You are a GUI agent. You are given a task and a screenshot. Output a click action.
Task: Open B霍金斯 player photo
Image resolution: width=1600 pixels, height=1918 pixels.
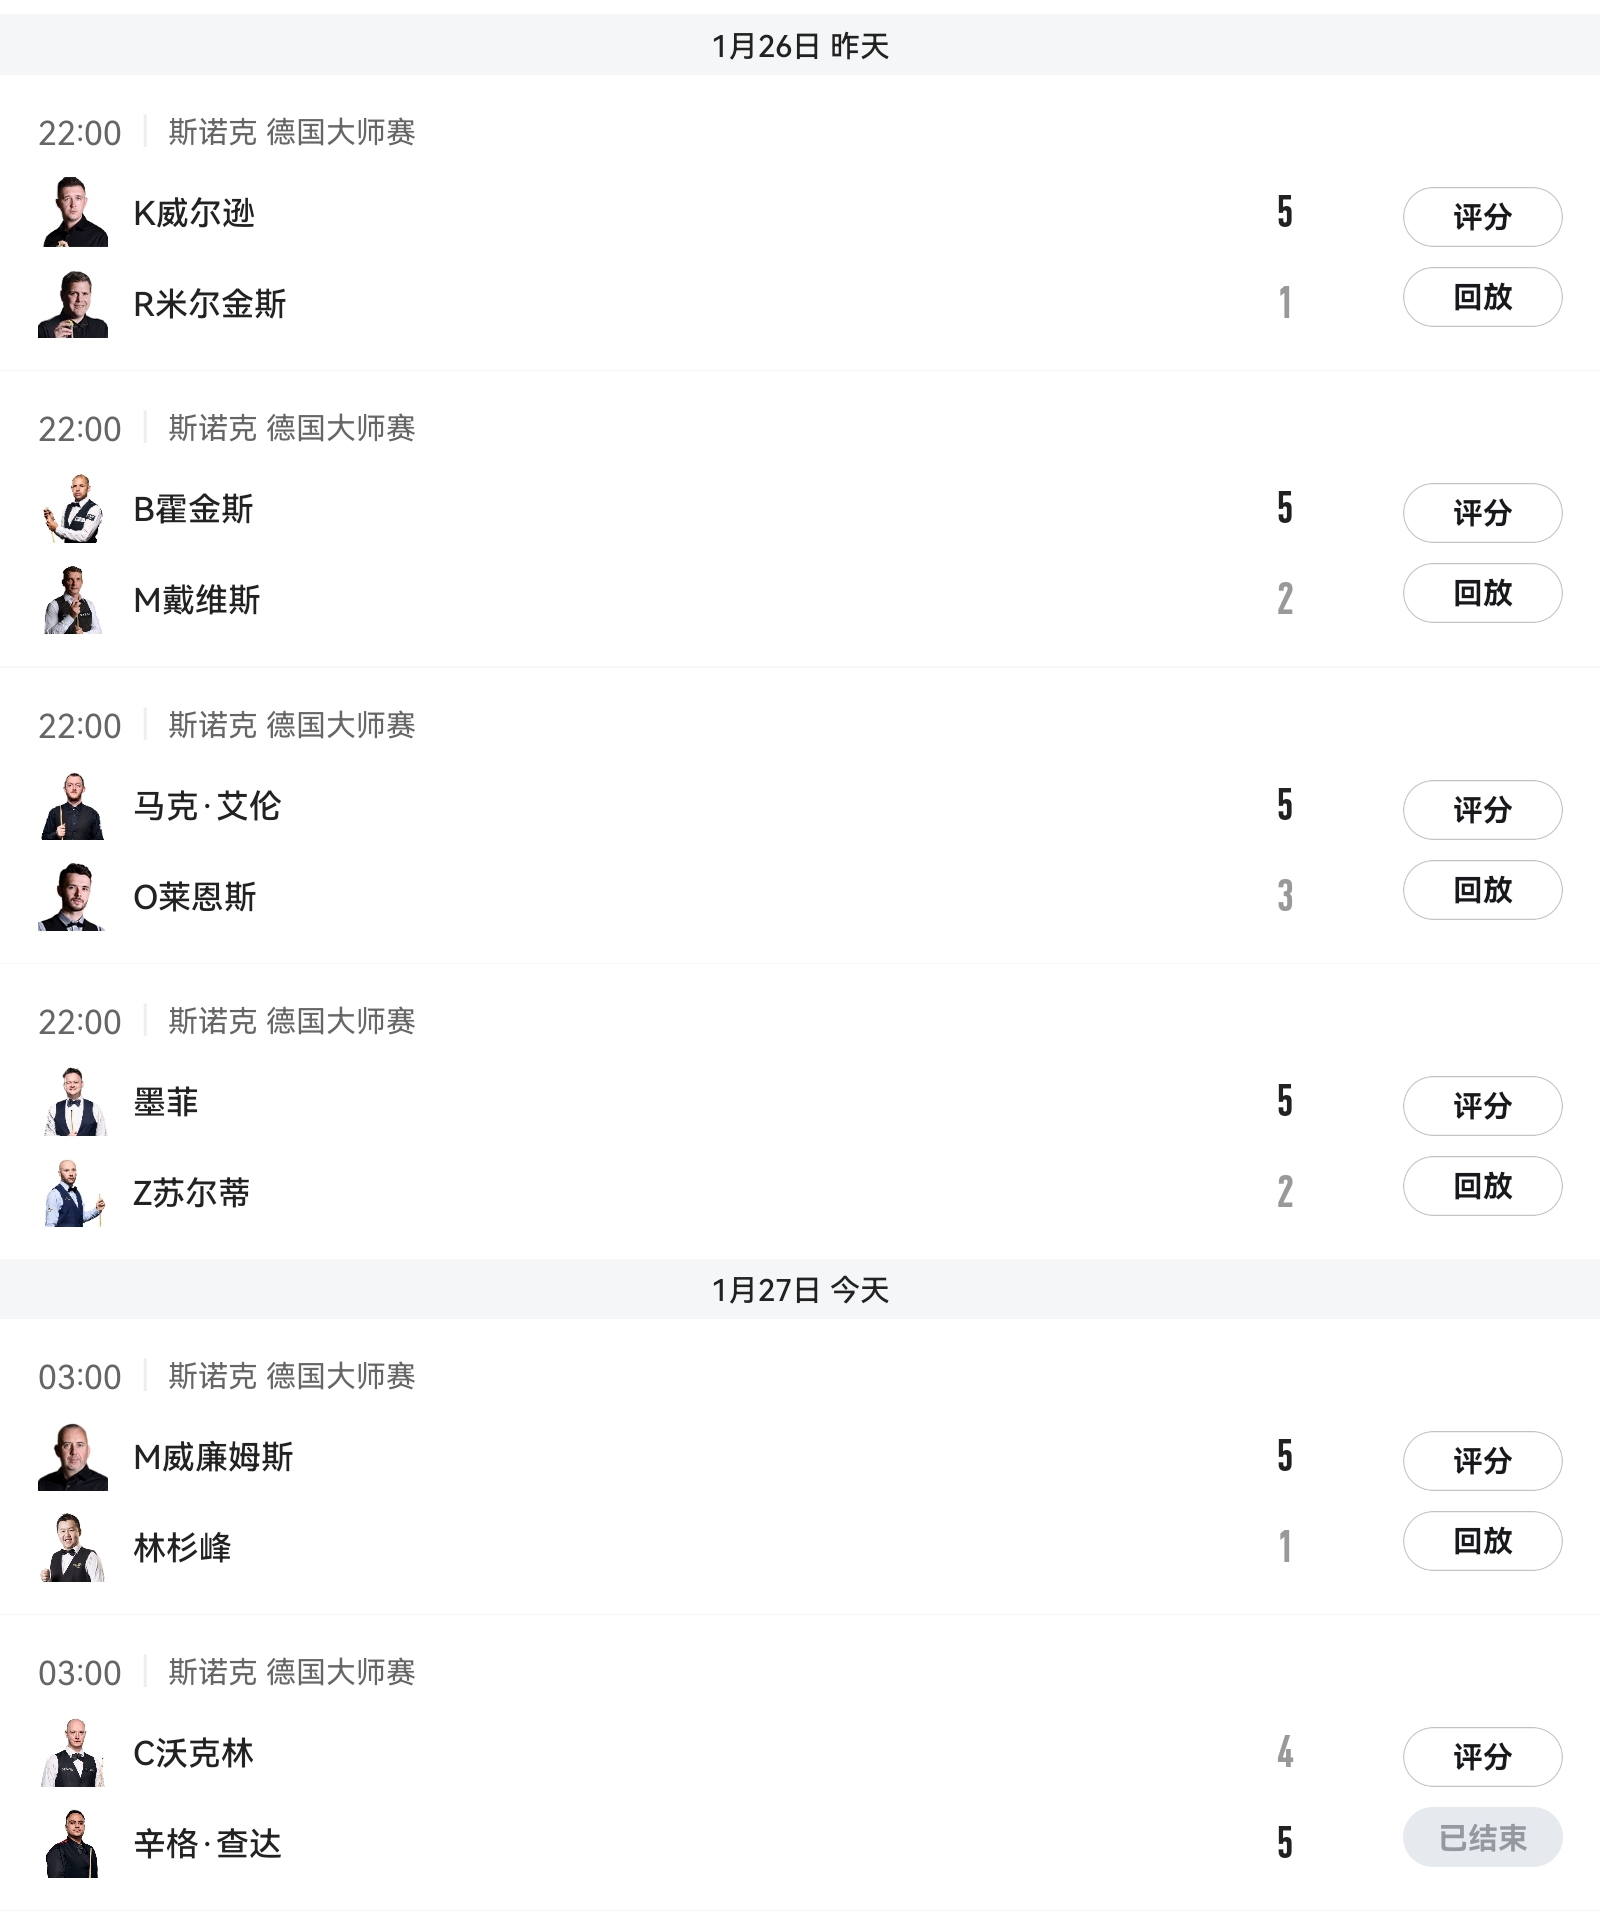(73, 509)
